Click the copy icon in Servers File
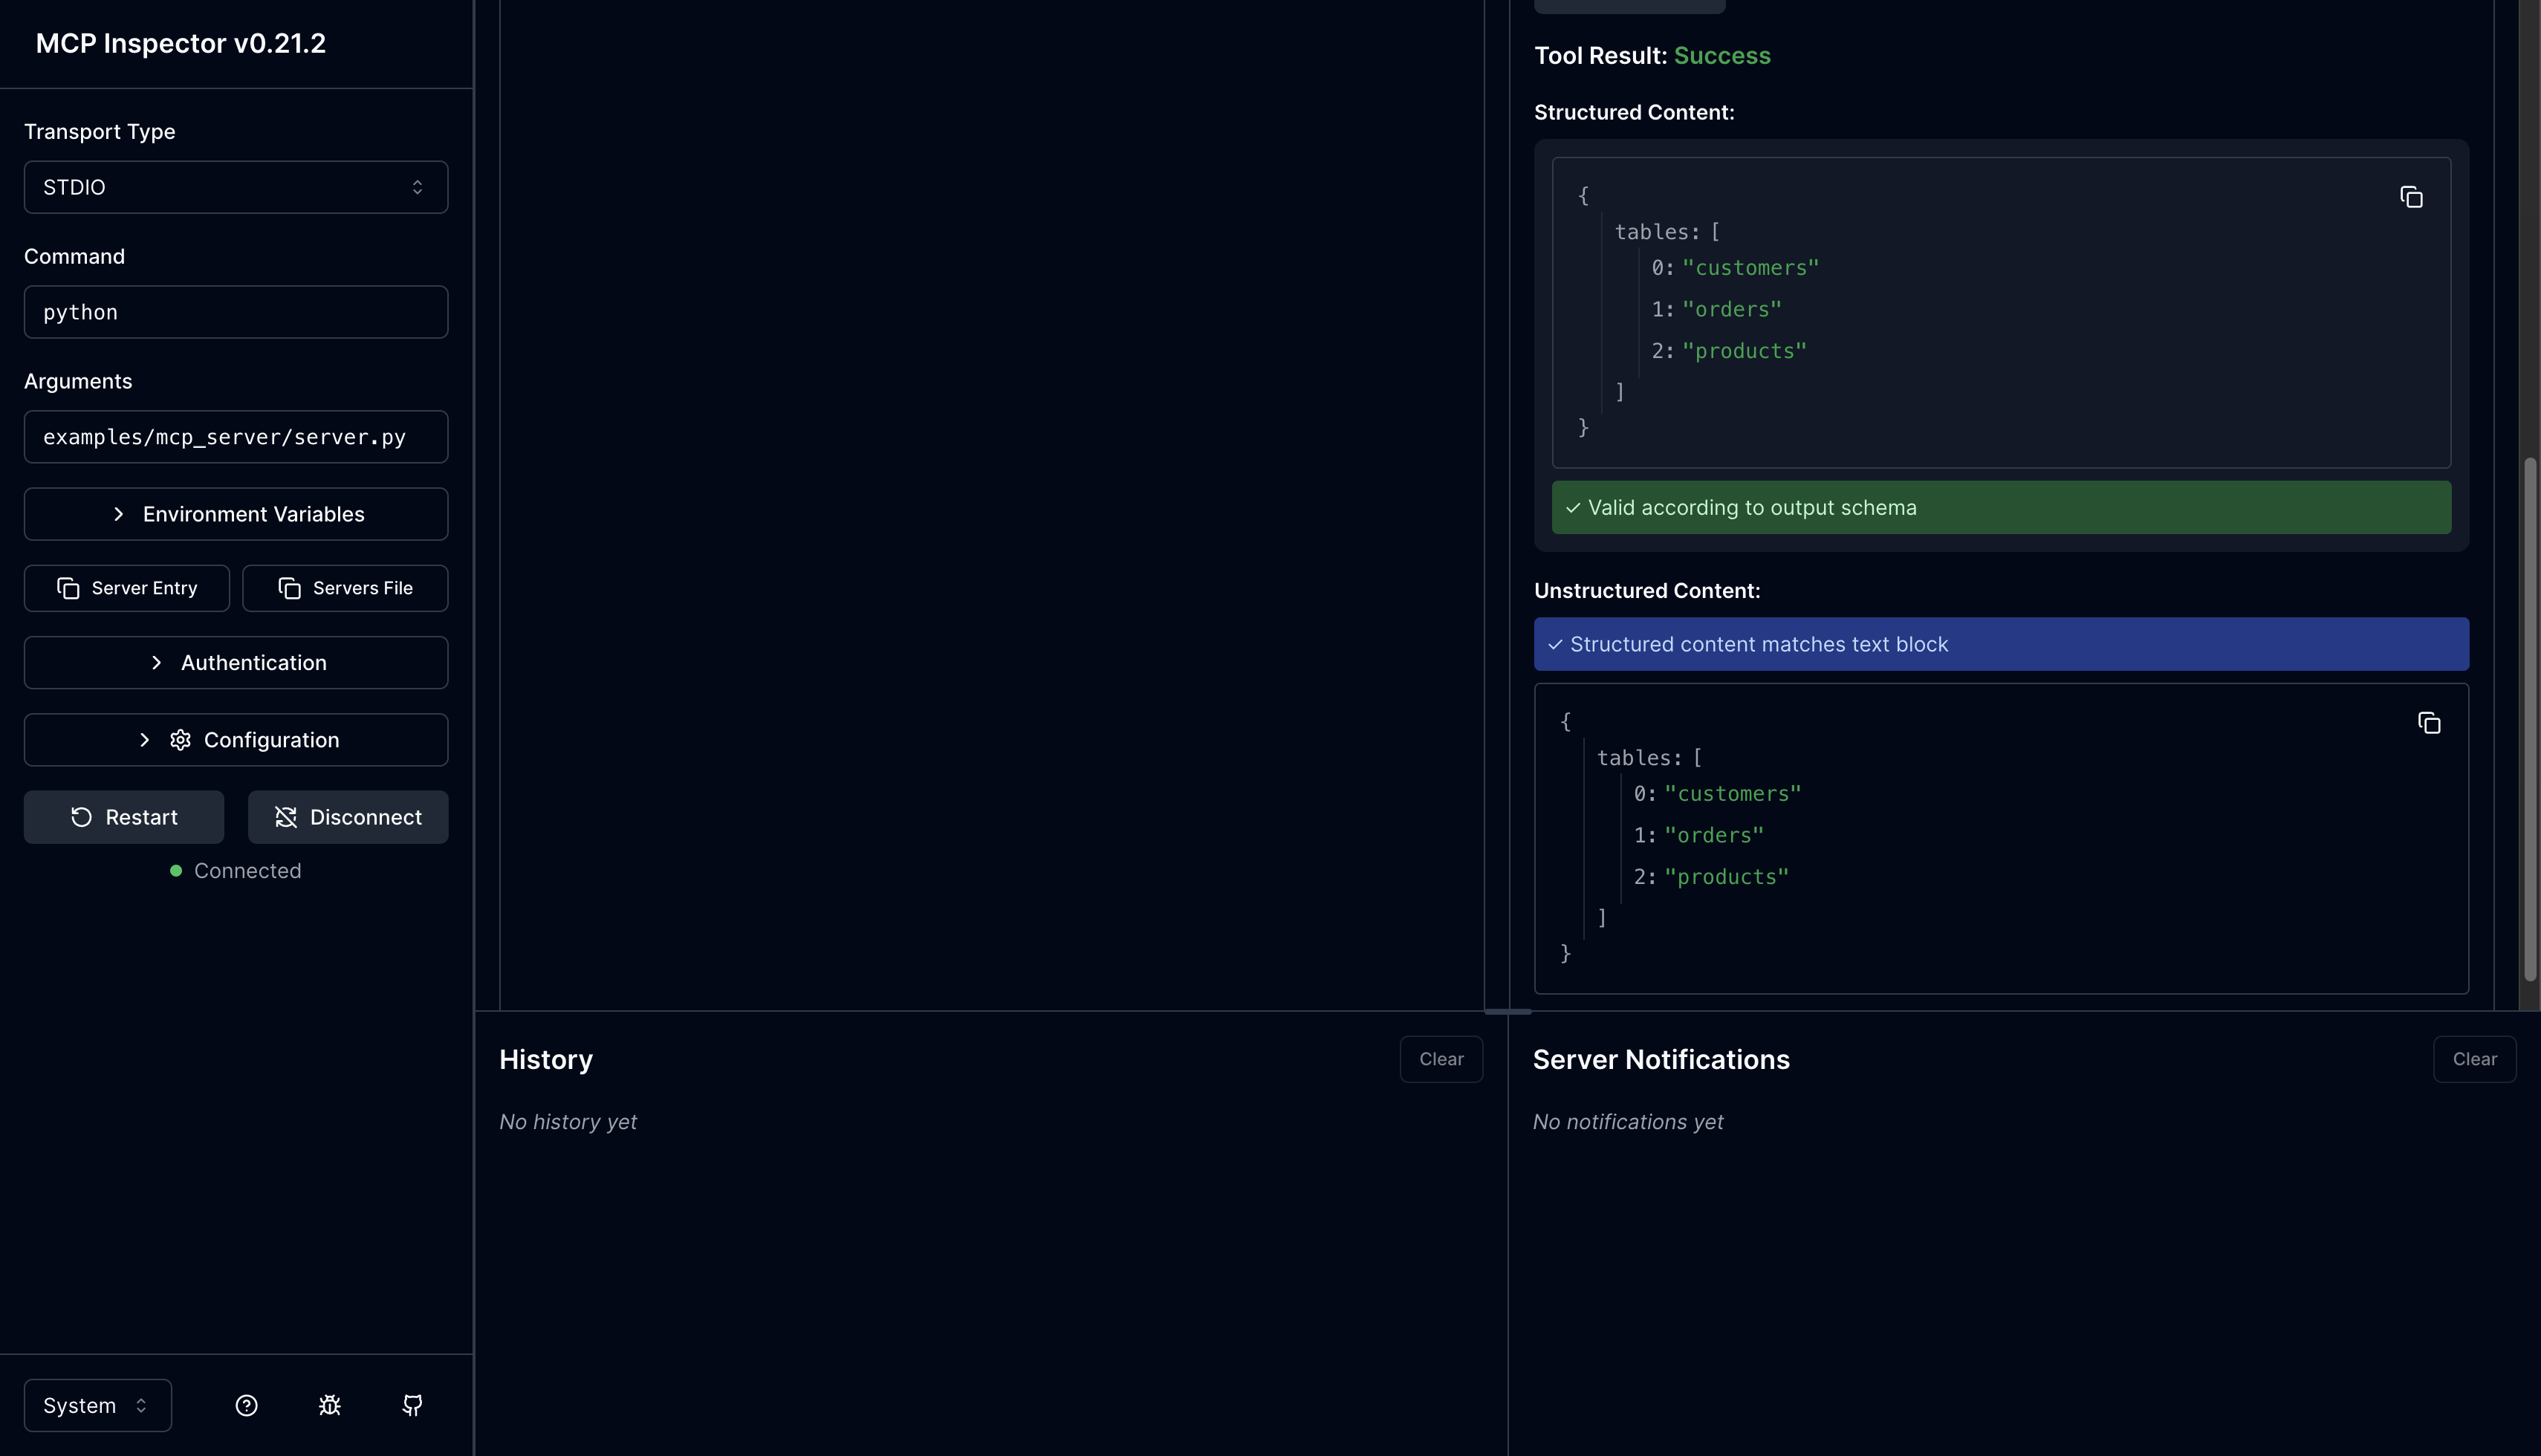Image resolution: width=2541 pixels, height=1456 pixels. pyautogui.click(x=289, y=588)
